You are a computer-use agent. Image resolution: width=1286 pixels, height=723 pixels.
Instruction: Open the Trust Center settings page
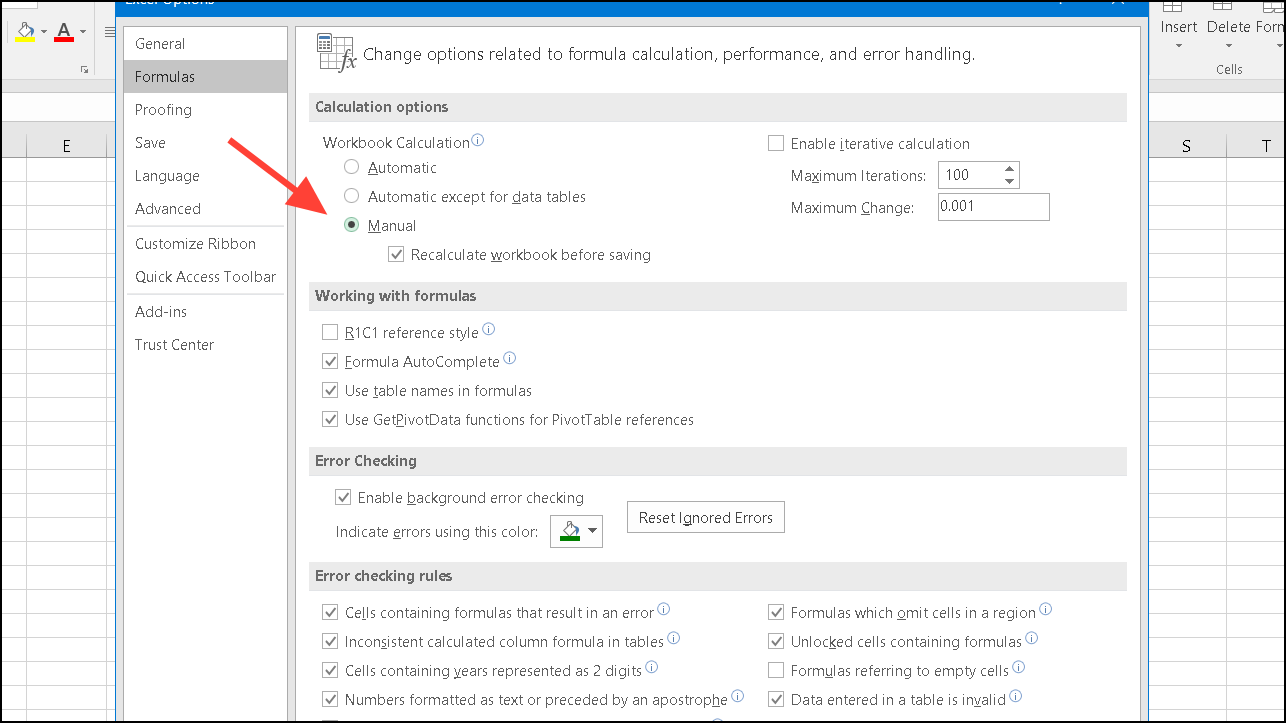click(x=174, y=344)
